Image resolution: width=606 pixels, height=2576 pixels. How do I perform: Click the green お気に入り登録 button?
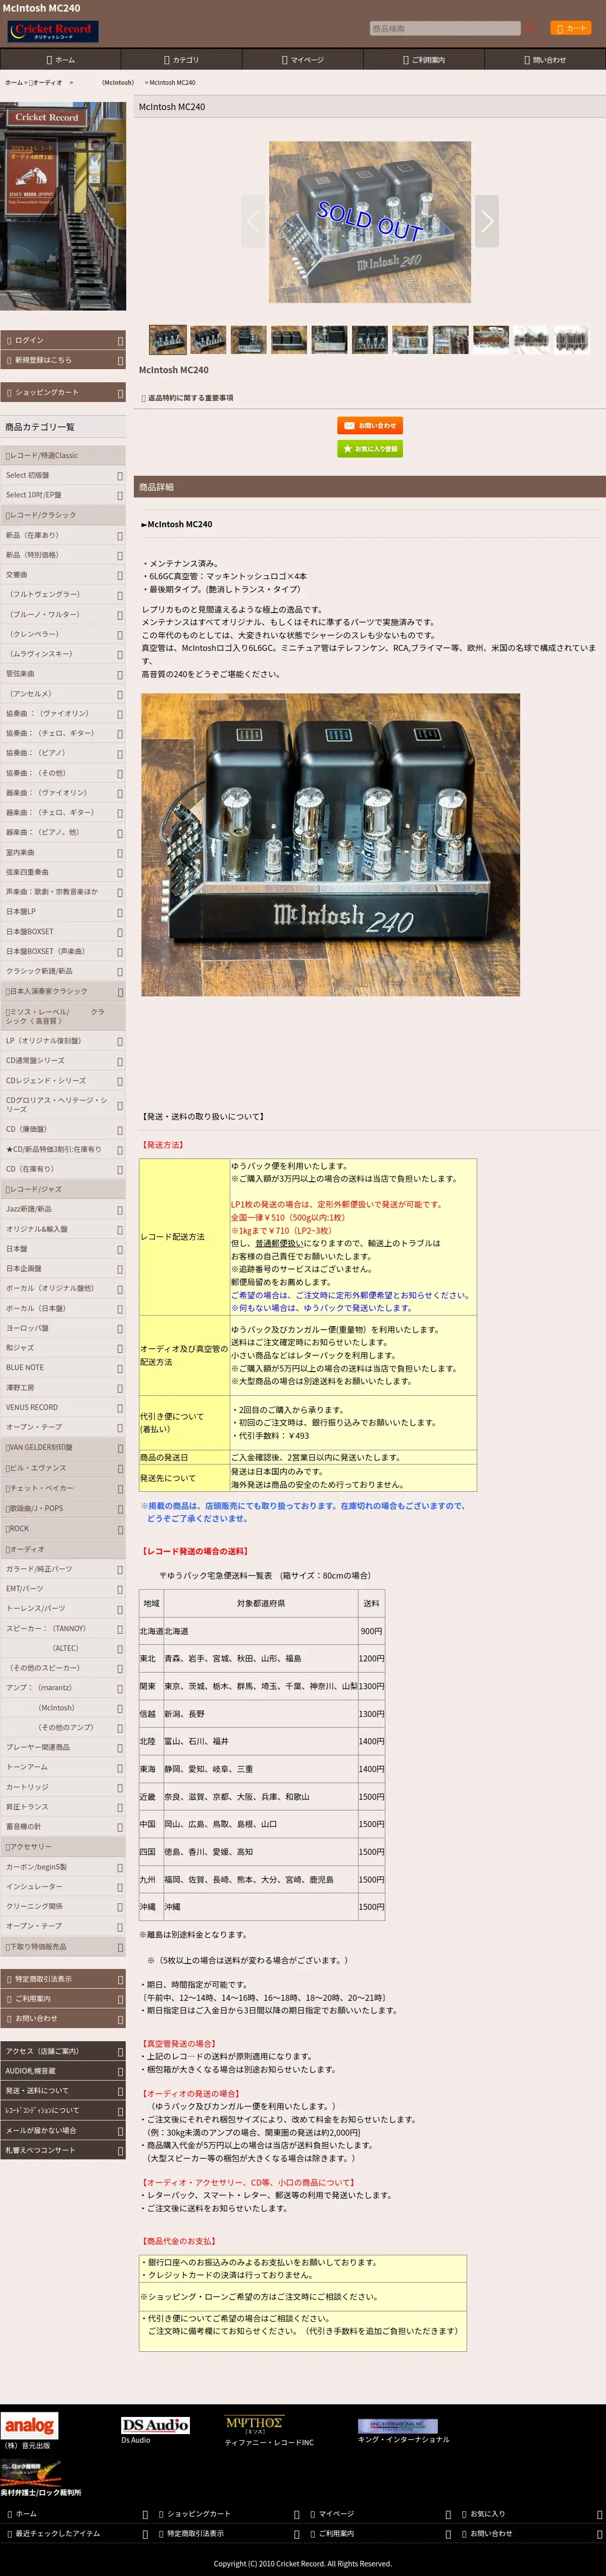pos(370,449)
